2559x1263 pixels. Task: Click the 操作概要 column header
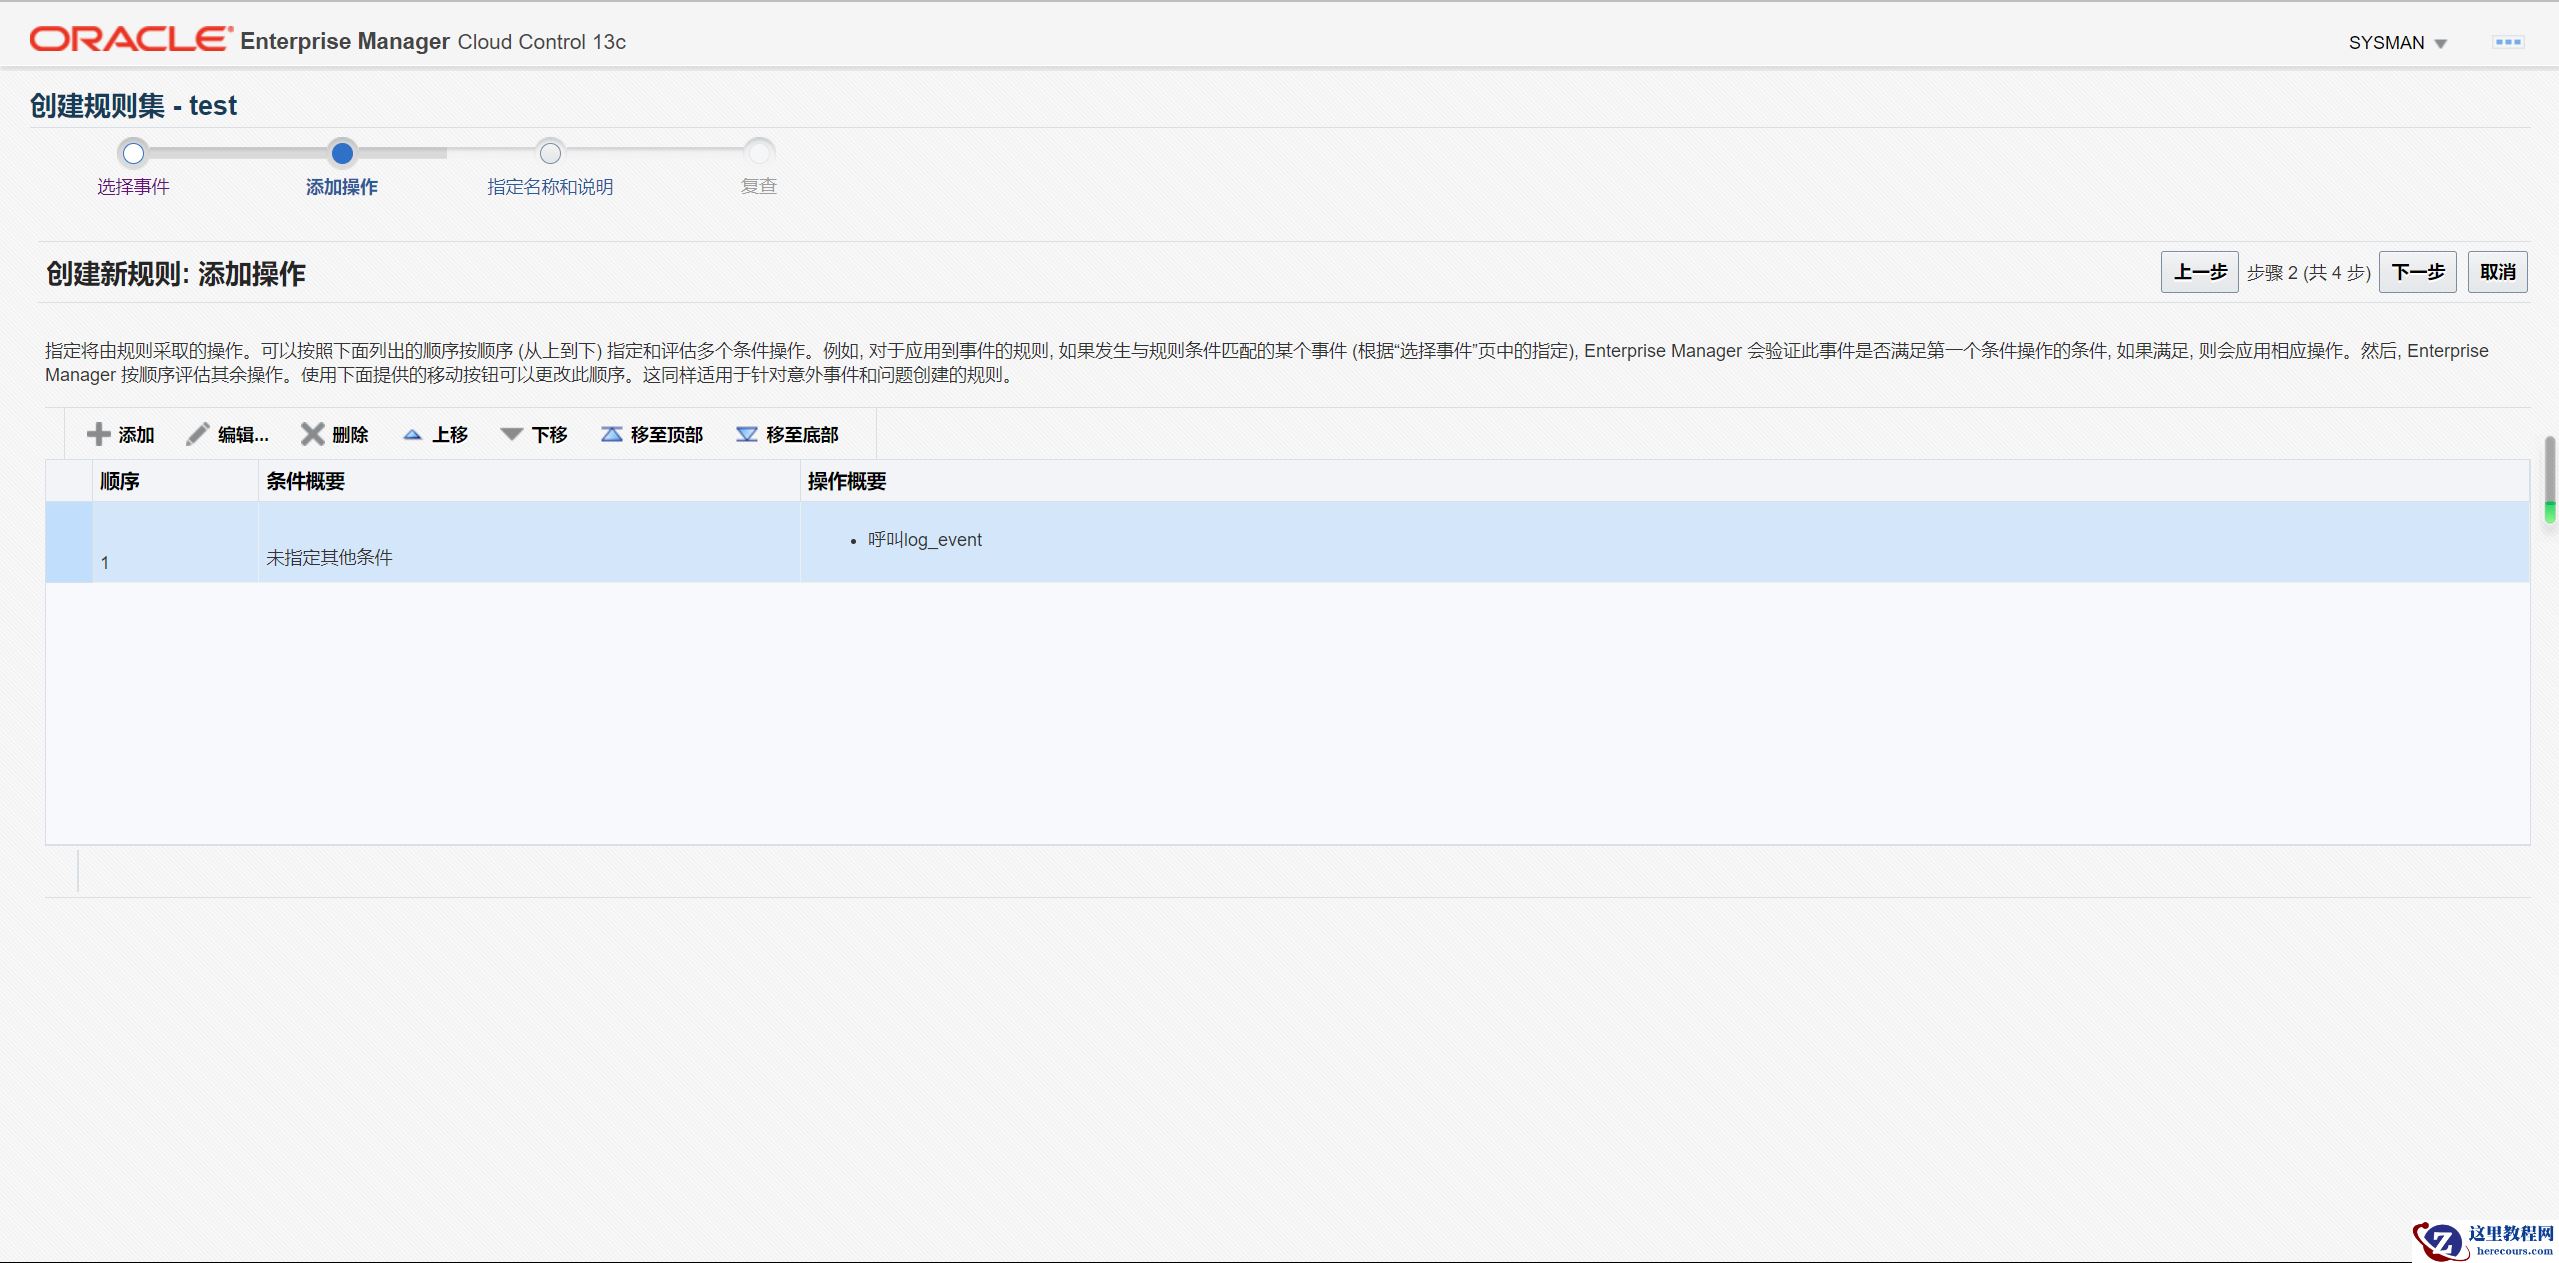(x=847, y=481)
